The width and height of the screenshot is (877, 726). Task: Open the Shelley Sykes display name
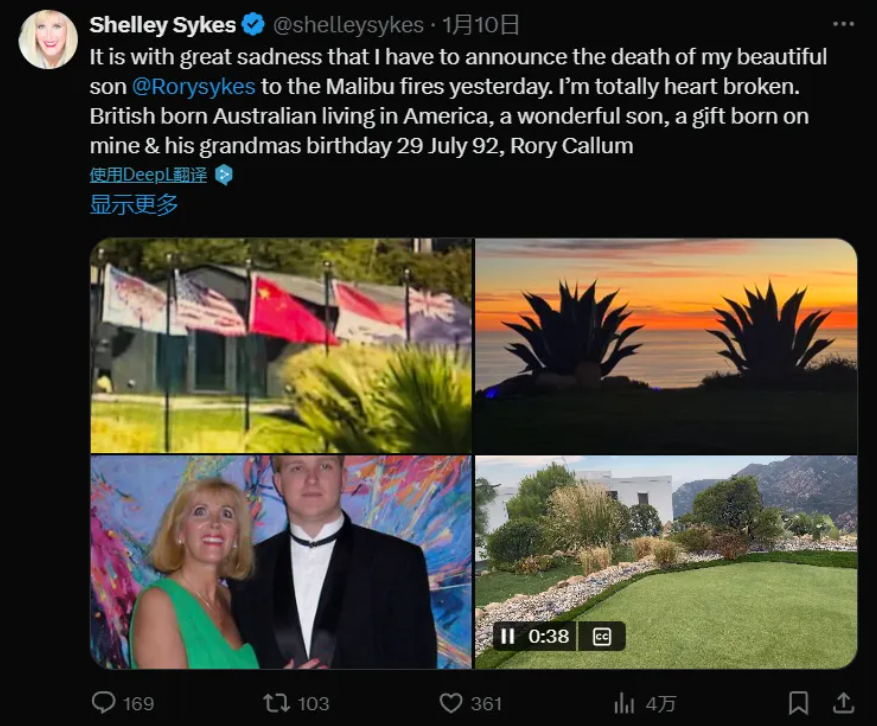(163, 25)
